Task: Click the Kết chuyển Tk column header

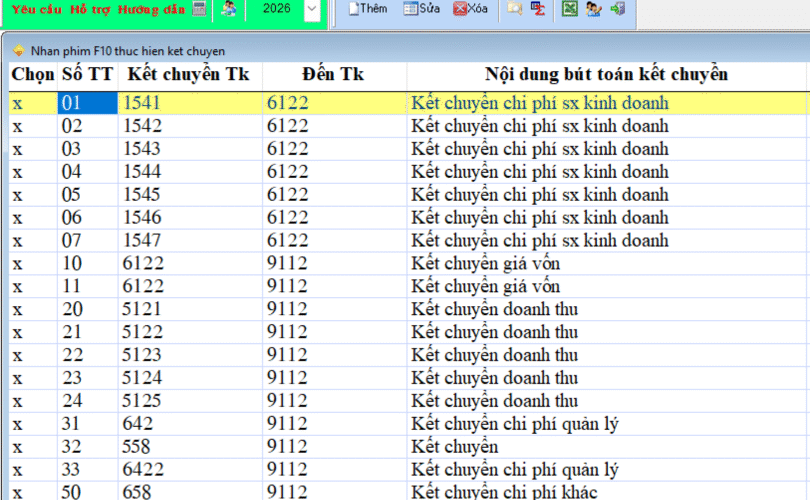Action: [x=190, y=75]
